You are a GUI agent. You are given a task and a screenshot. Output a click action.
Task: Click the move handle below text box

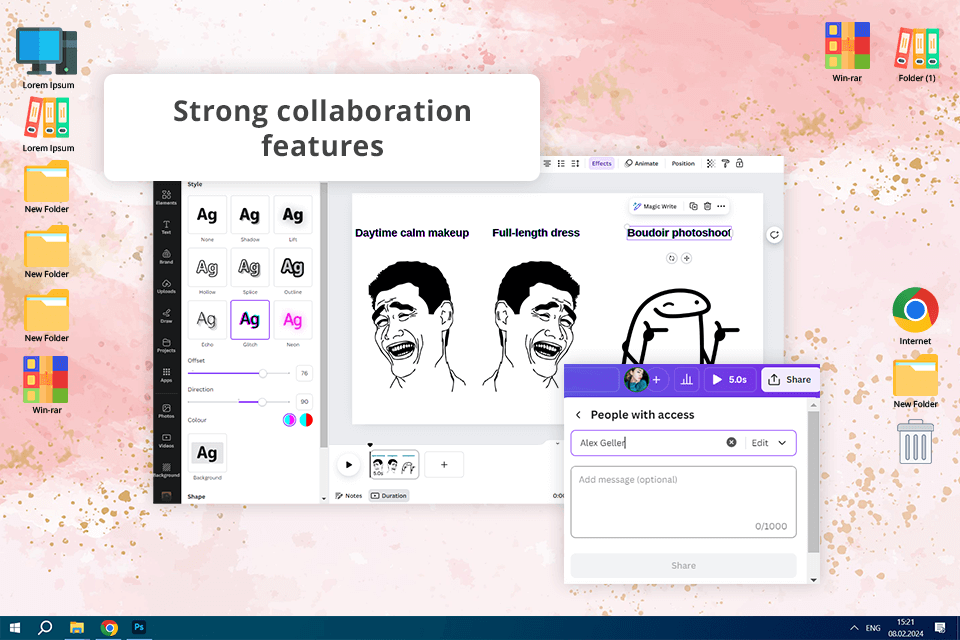pyautogui.click(x=686, y=258)
